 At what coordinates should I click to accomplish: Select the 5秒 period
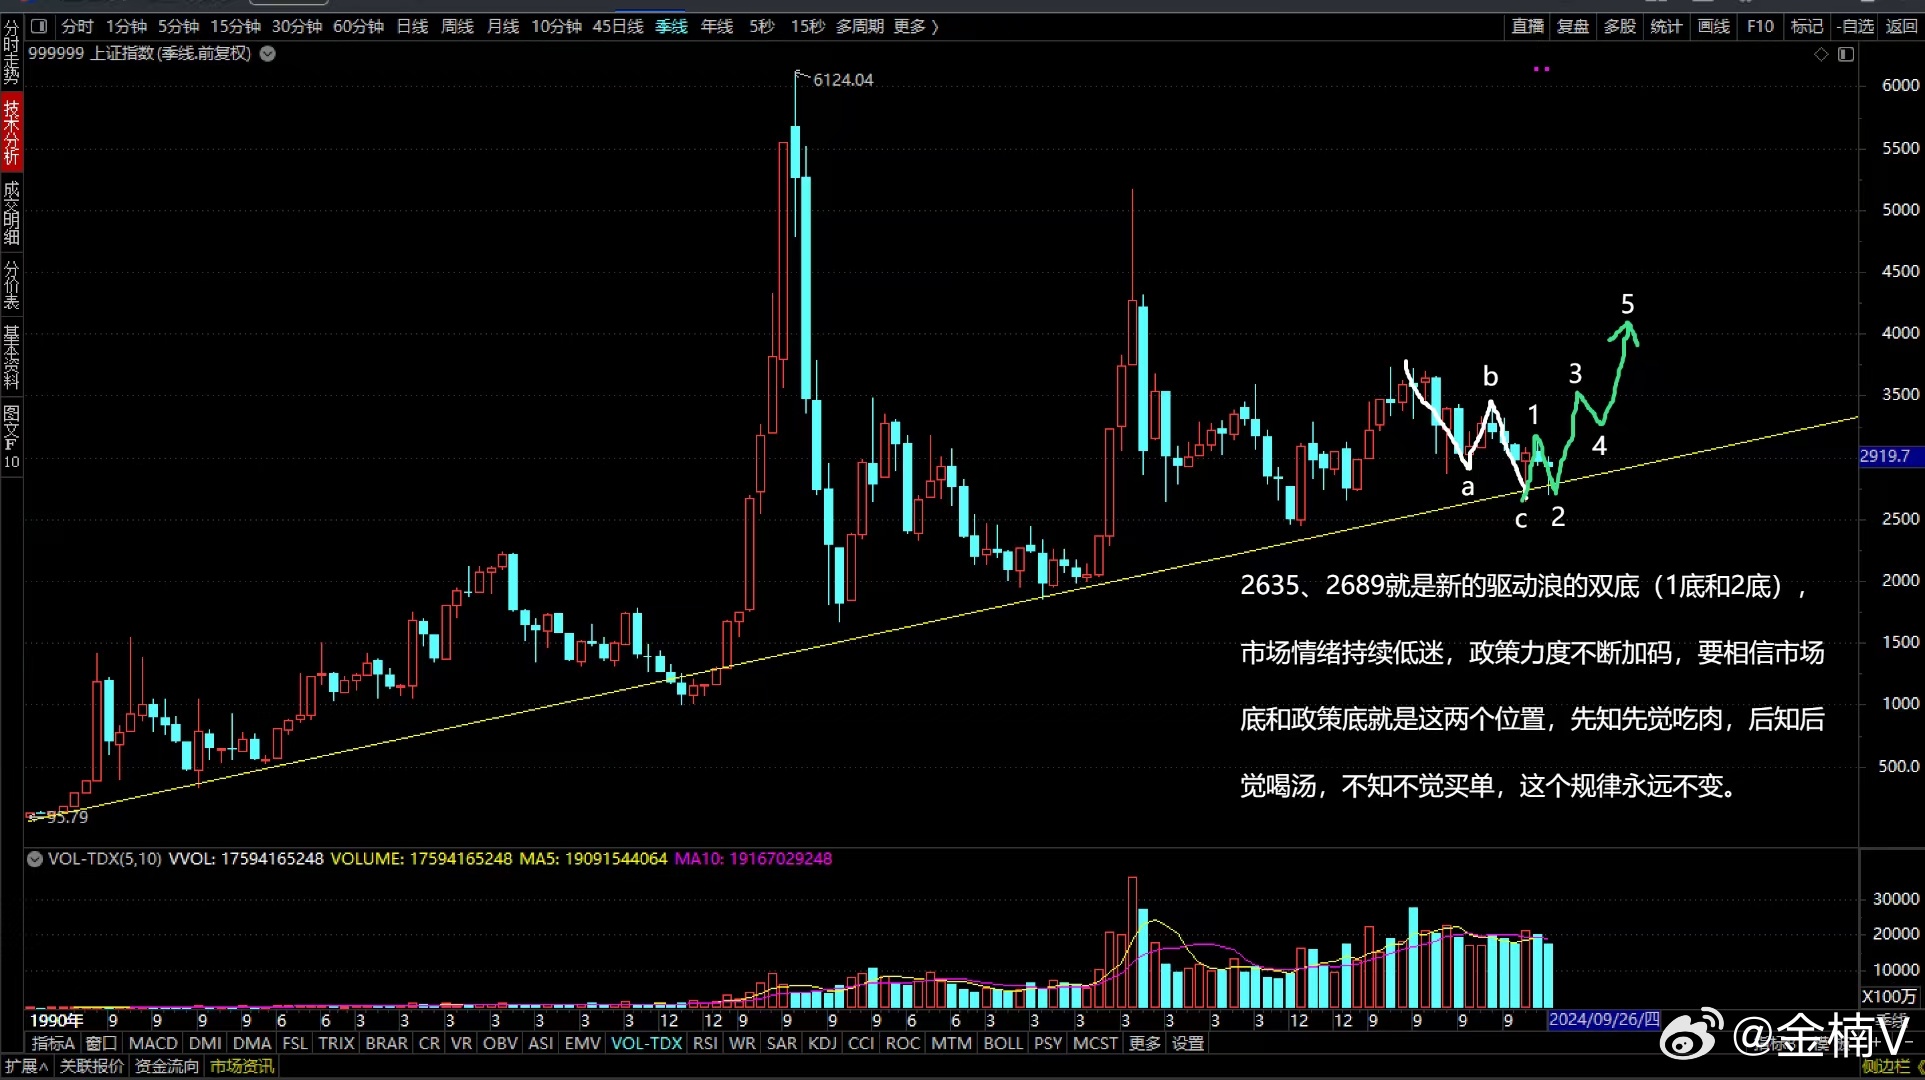pyautogui.click(x=762, y=26)
